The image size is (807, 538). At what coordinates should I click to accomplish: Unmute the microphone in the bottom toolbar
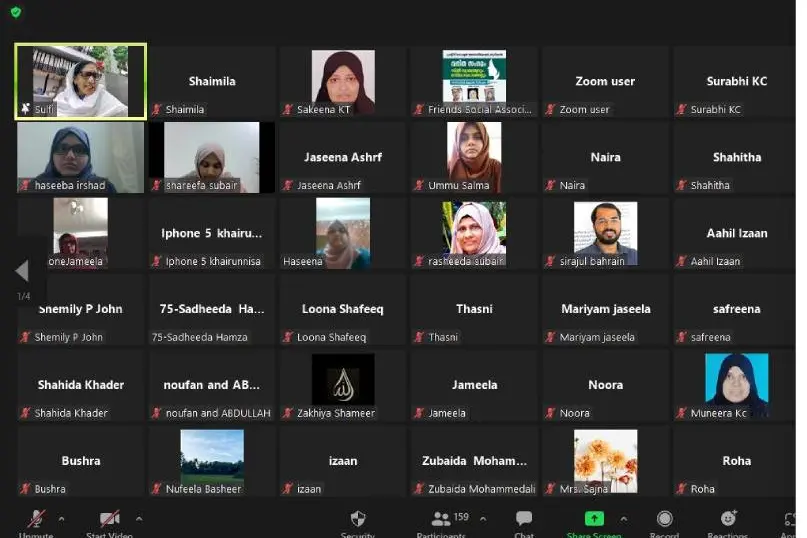click(x=36, y=519)
